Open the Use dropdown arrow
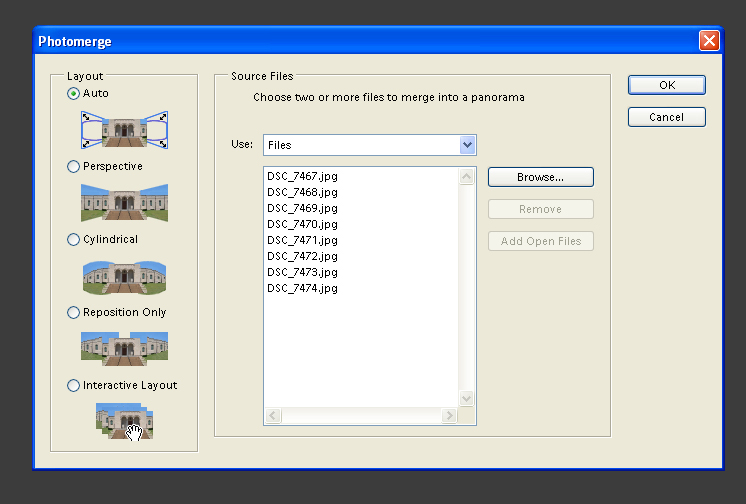Screen dimensions: 746x504 [467, 145]
